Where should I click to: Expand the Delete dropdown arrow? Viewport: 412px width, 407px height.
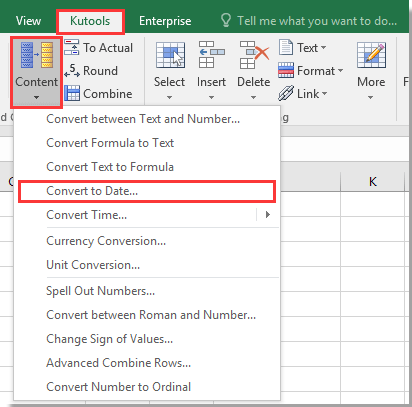click(253, 97)
